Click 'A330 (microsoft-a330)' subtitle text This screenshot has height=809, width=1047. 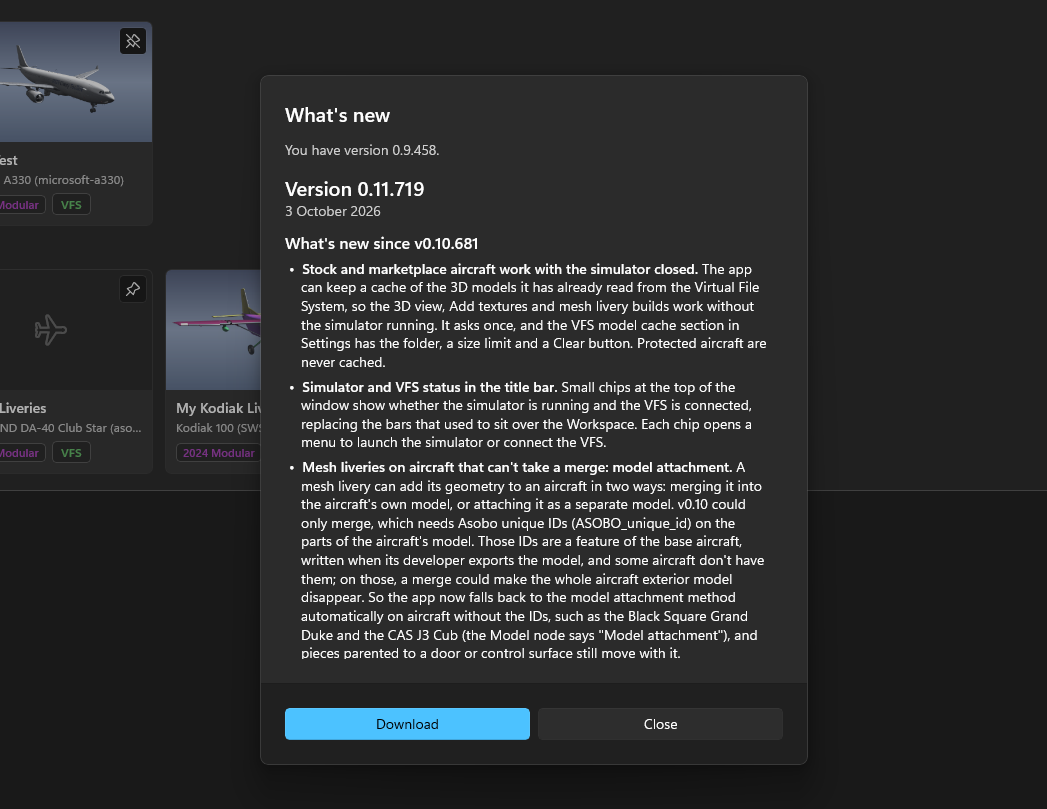[x=63, y=180]
